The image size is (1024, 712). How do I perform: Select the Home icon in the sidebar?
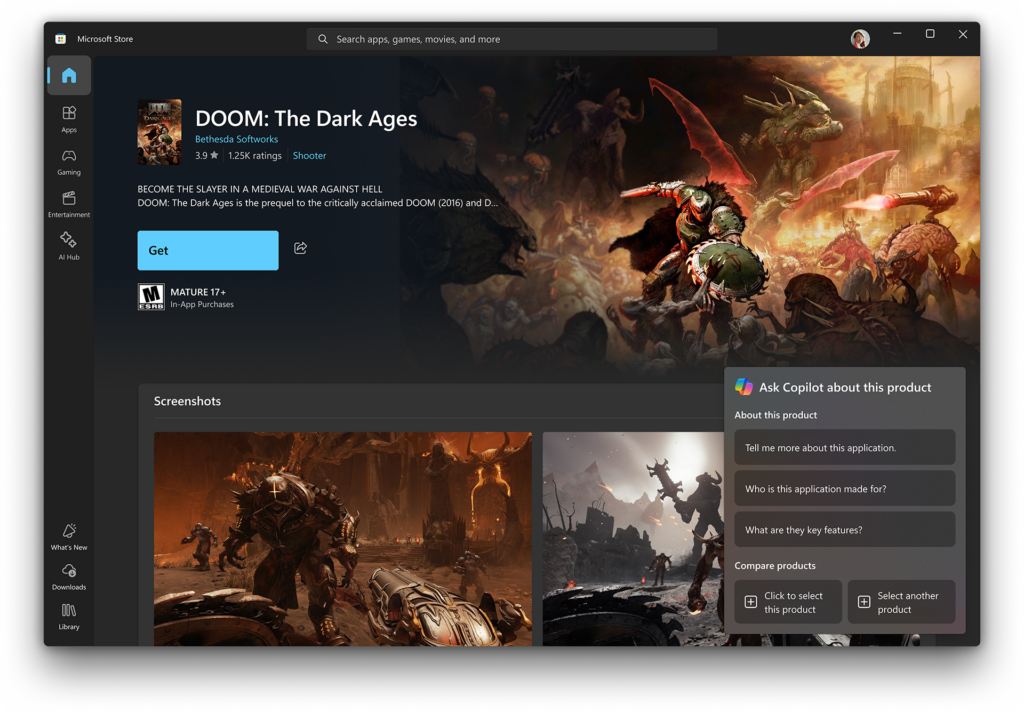pyautogui.click(x=68, y=75)
